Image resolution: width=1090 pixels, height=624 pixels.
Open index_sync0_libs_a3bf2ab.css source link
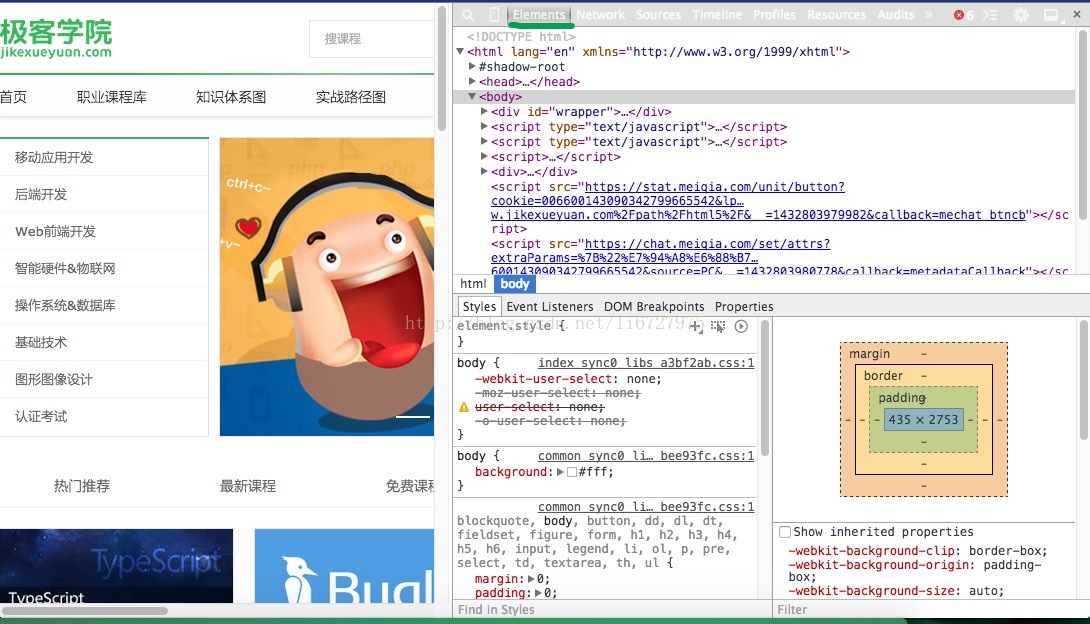point(646,363)
